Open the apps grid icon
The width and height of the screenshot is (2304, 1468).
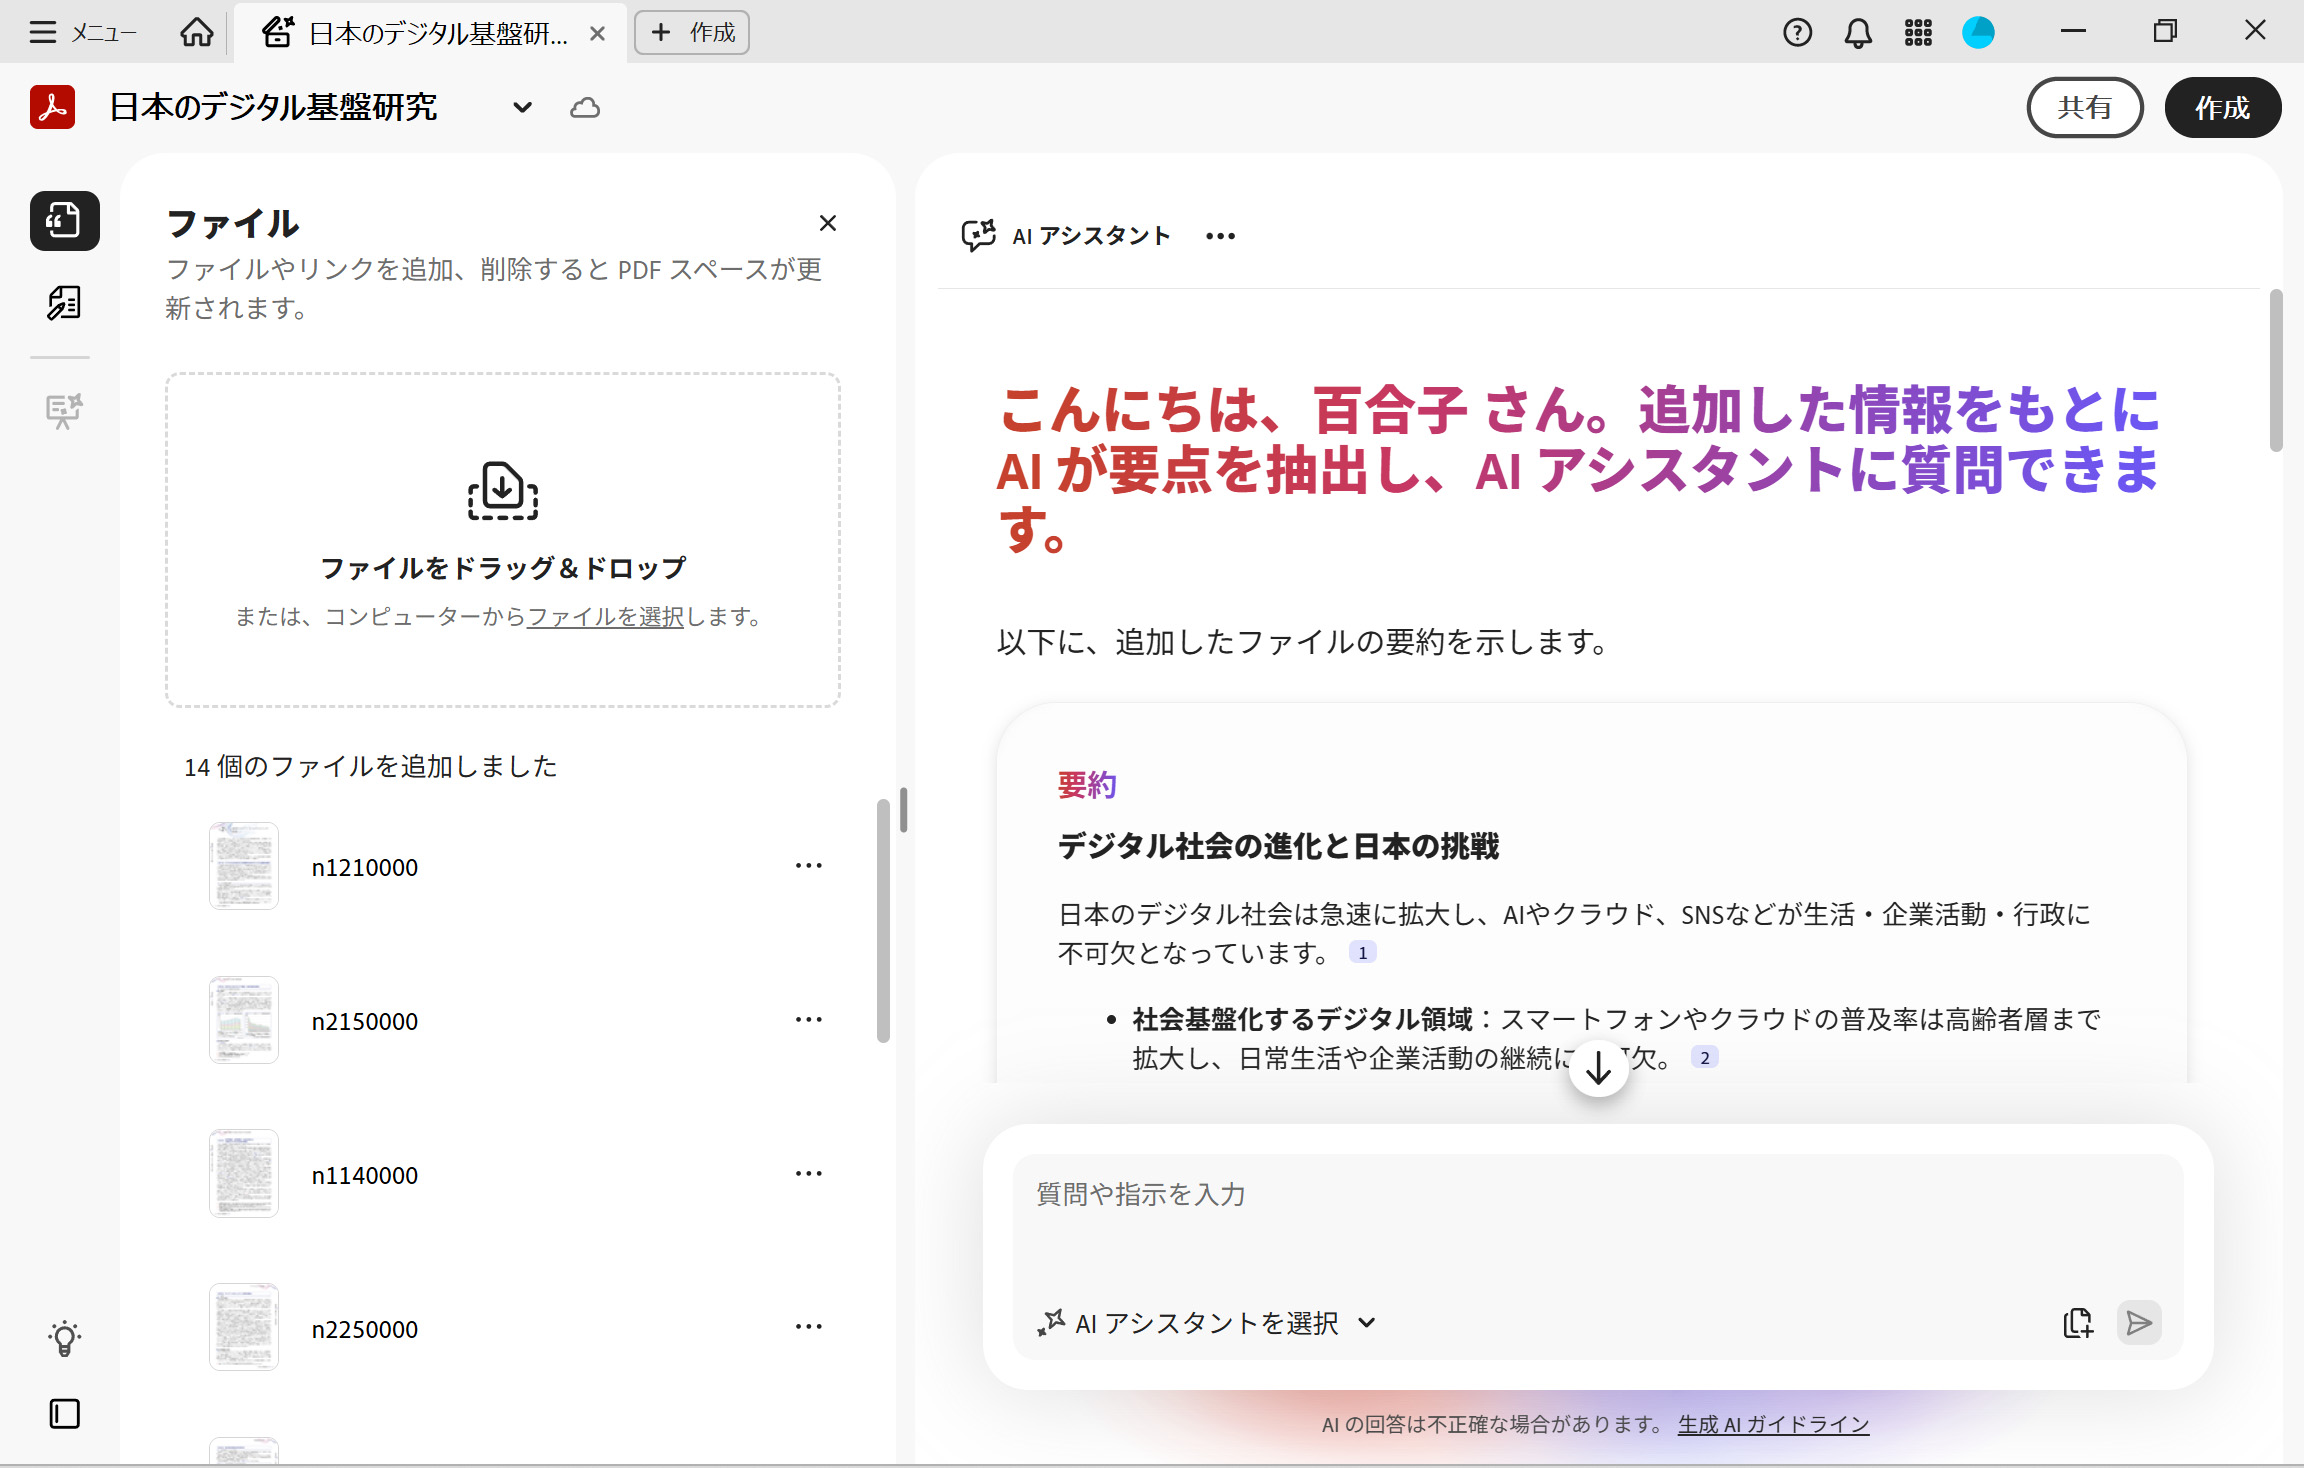1917,33
